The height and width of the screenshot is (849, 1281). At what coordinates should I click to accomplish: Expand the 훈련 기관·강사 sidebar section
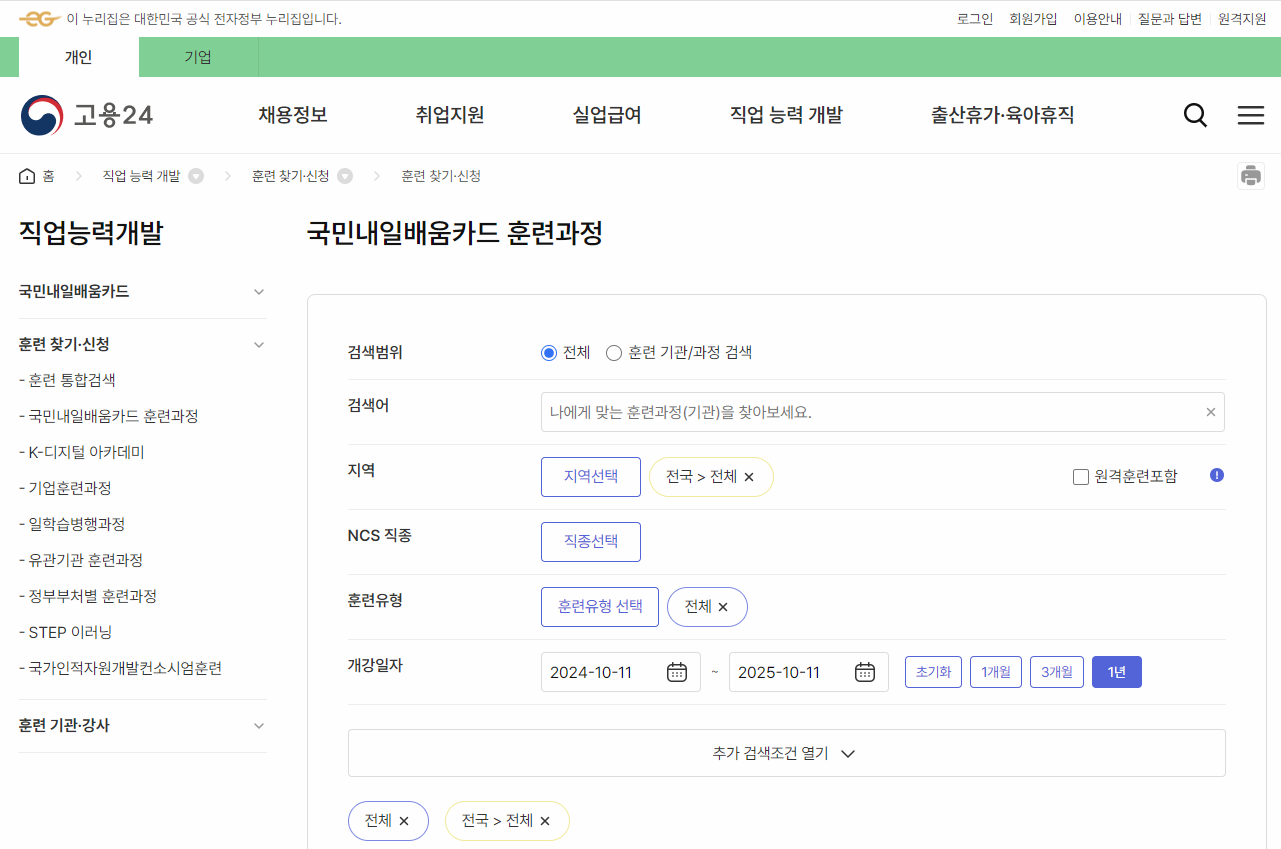coord(258,726)
